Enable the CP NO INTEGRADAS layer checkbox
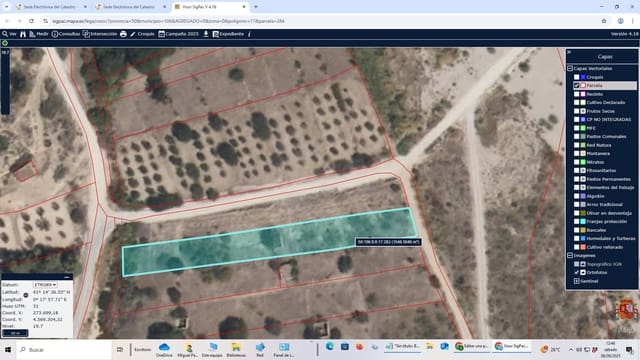 tap(576, 120)
